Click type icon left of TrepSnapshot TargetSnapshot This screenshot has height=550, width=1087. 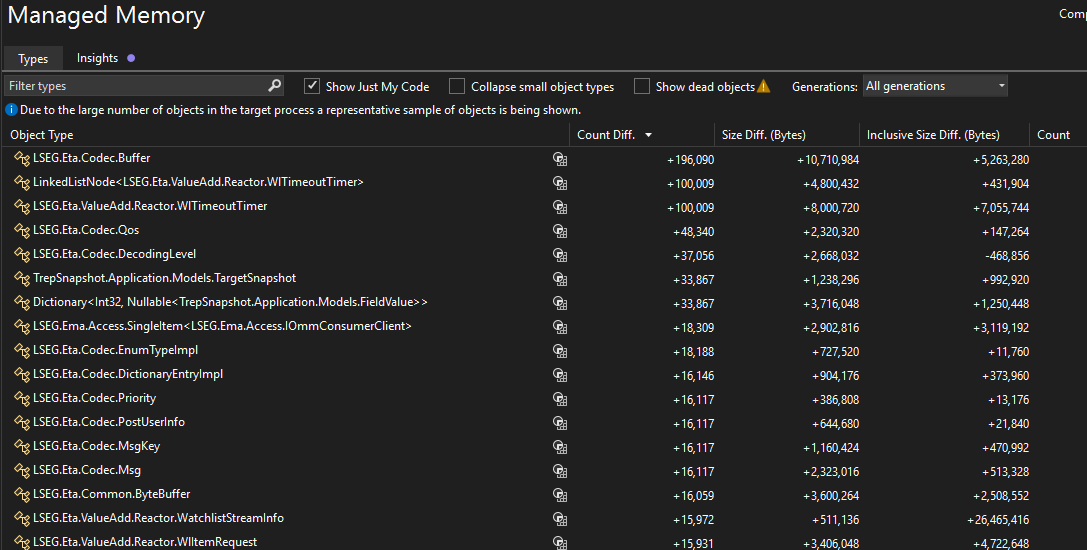21,280
